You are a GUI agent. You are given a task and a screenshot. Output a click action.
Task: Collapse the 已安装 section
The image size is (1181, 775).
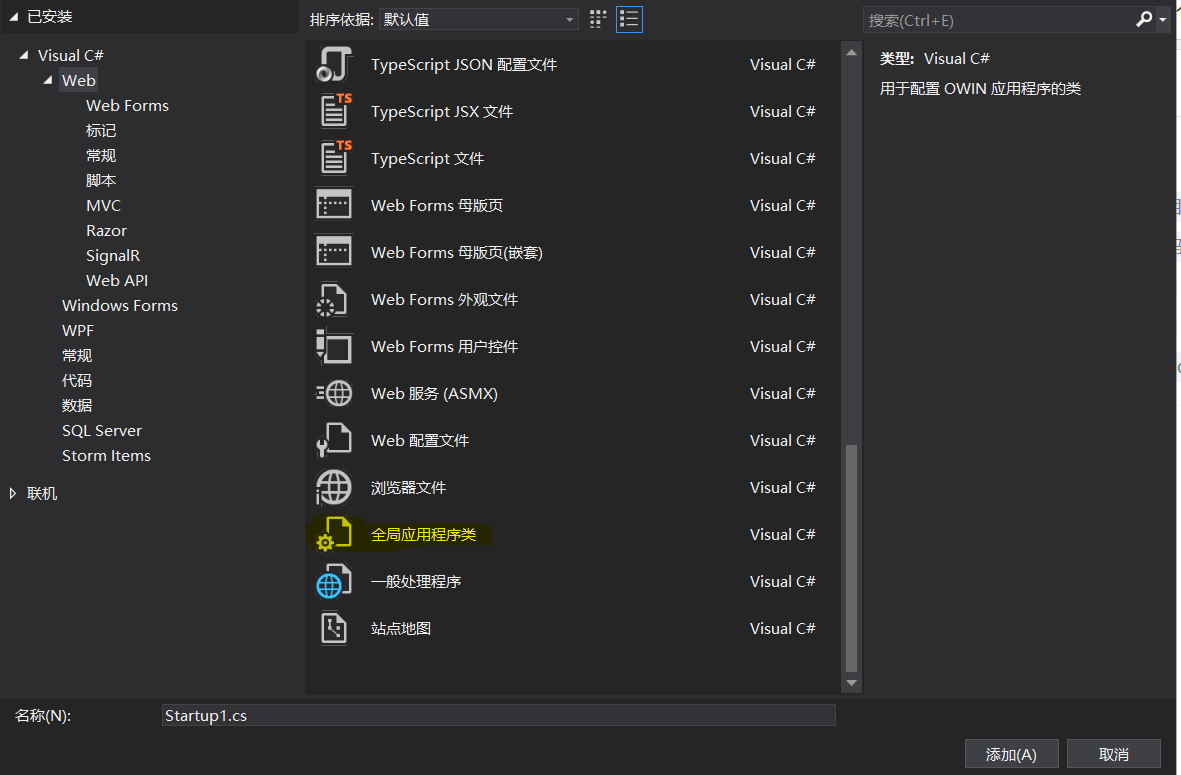14,17
